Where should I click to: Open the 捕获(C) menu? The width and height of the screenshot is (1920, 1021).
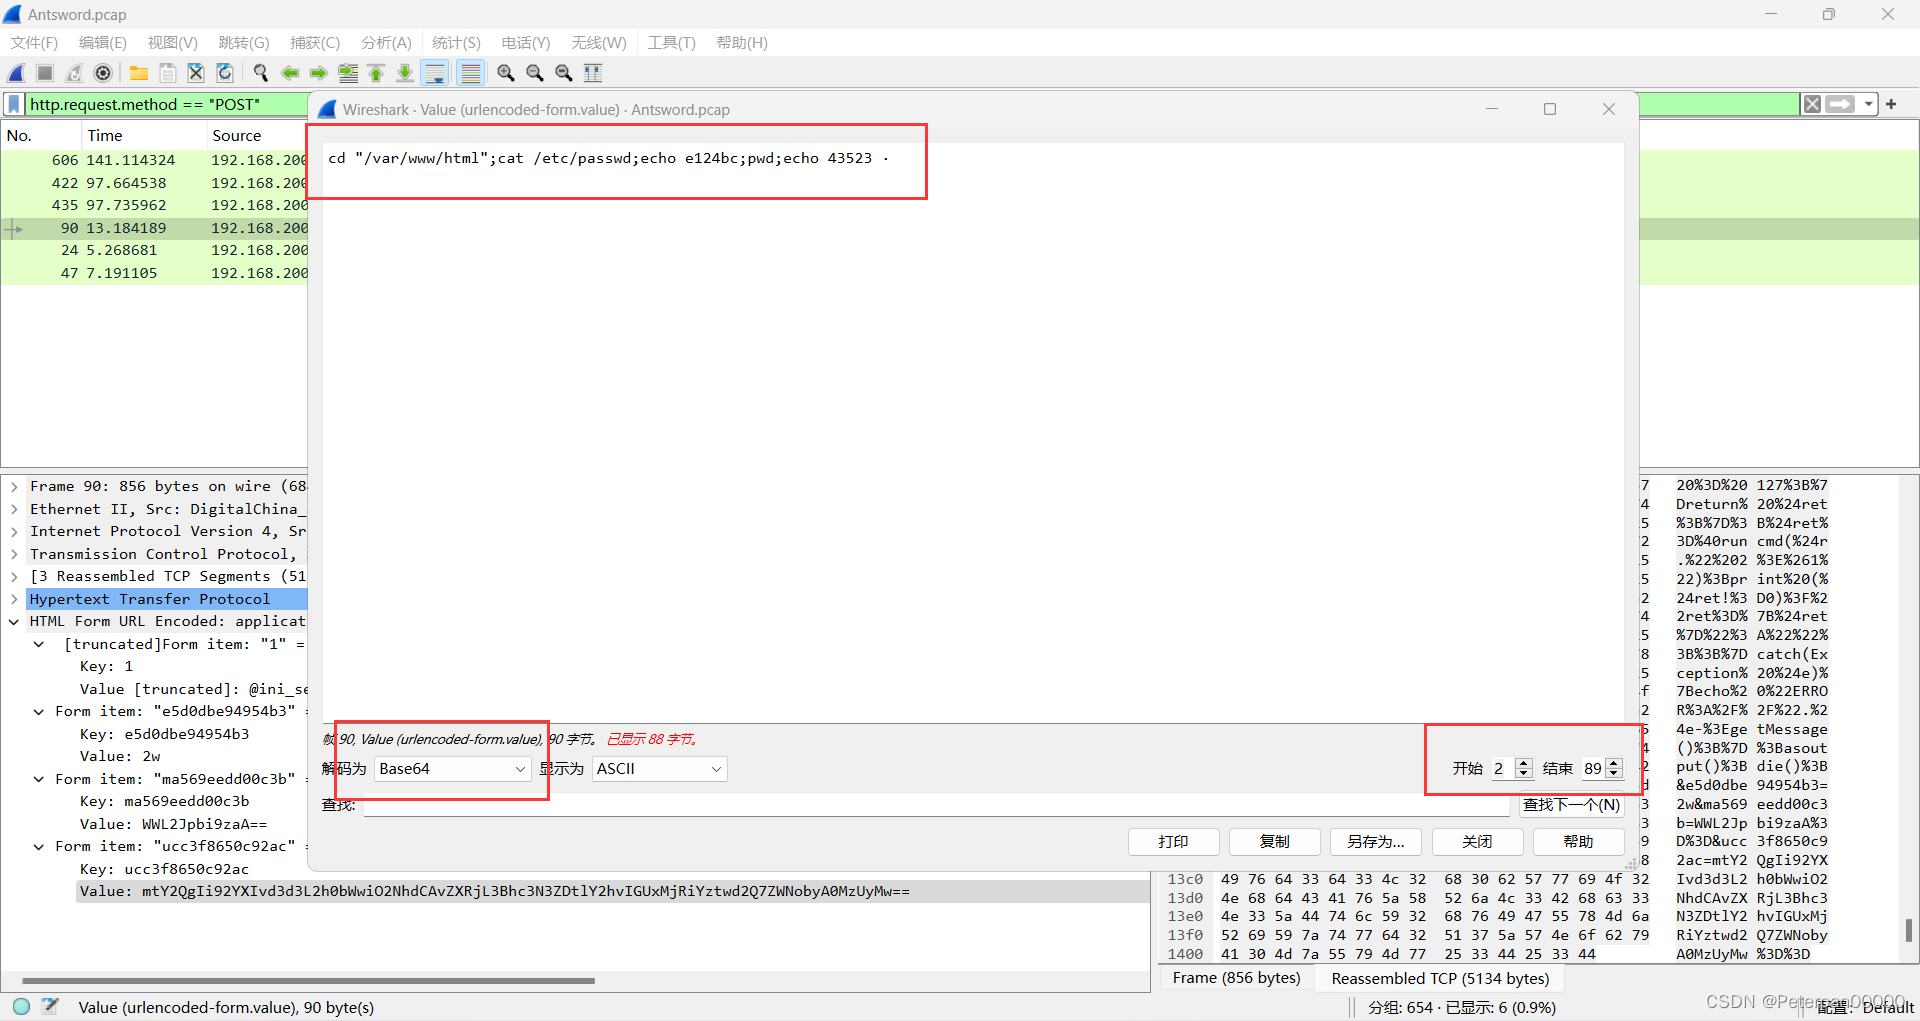[x=315, y=43]
